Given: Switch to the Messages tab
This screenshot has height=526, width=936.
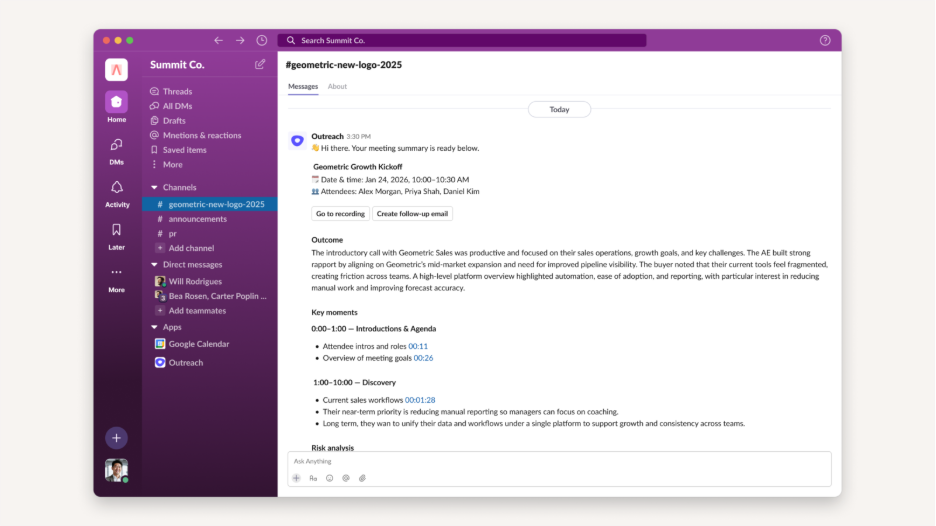Looking at the screenshot, I should [x=303, y=87].
